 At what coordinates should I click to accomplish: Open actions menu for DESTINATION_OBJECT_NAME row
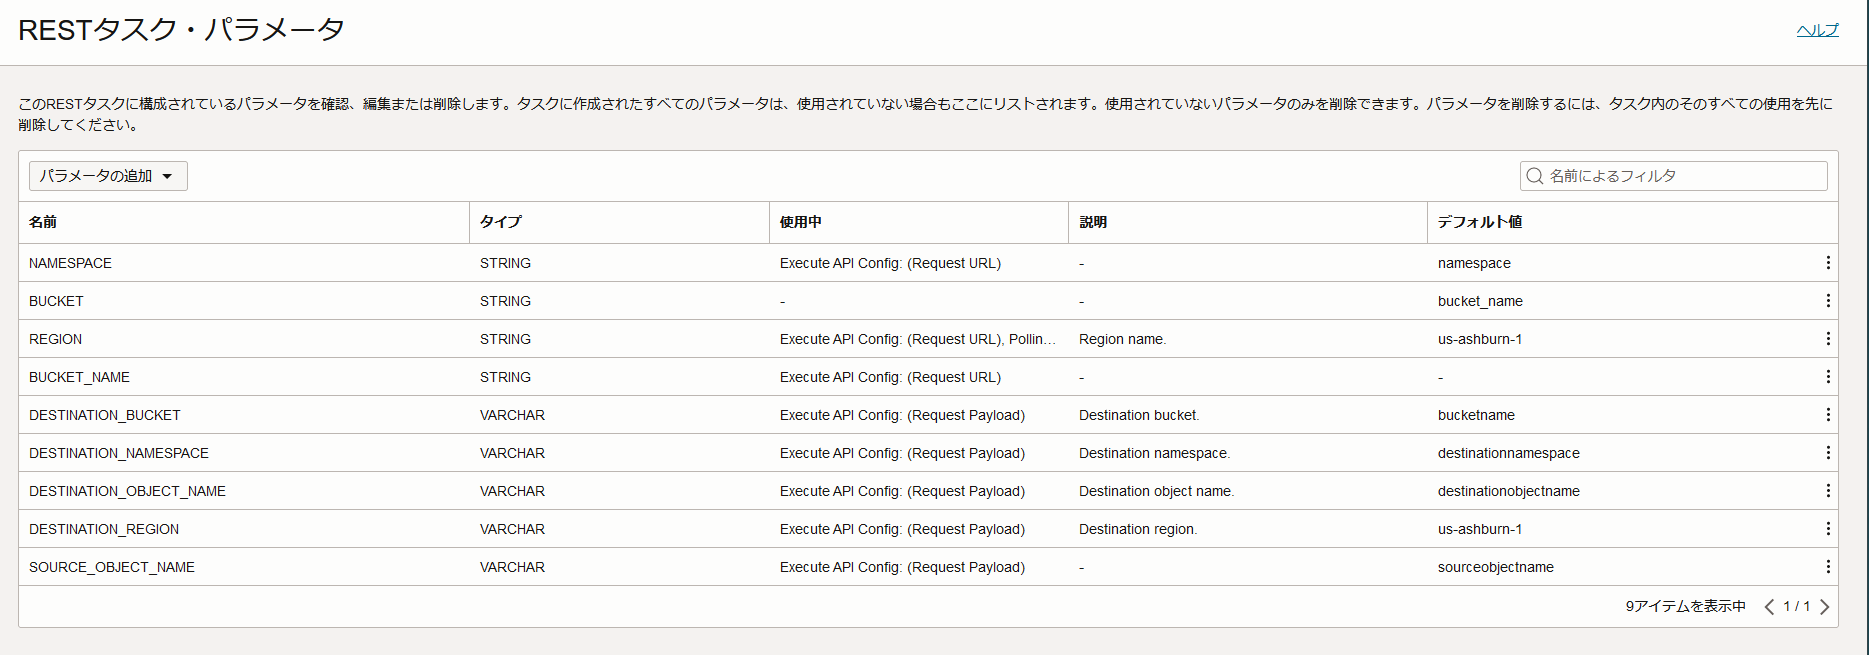(1828, 491)
